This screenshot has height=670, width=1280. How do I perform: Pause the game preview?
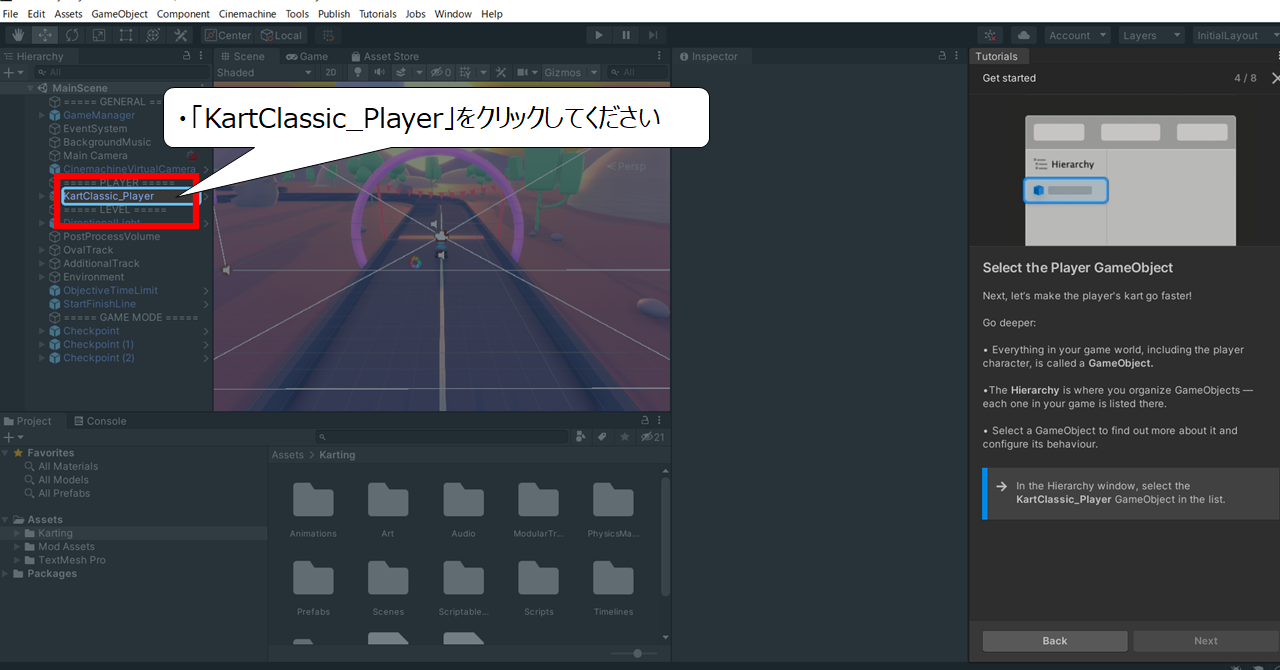point(626,35)
